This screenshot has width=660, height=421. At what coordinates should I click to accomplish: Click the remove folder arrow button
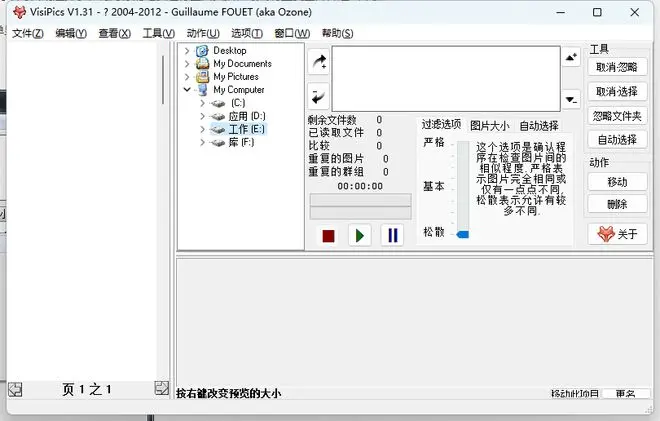318,96
